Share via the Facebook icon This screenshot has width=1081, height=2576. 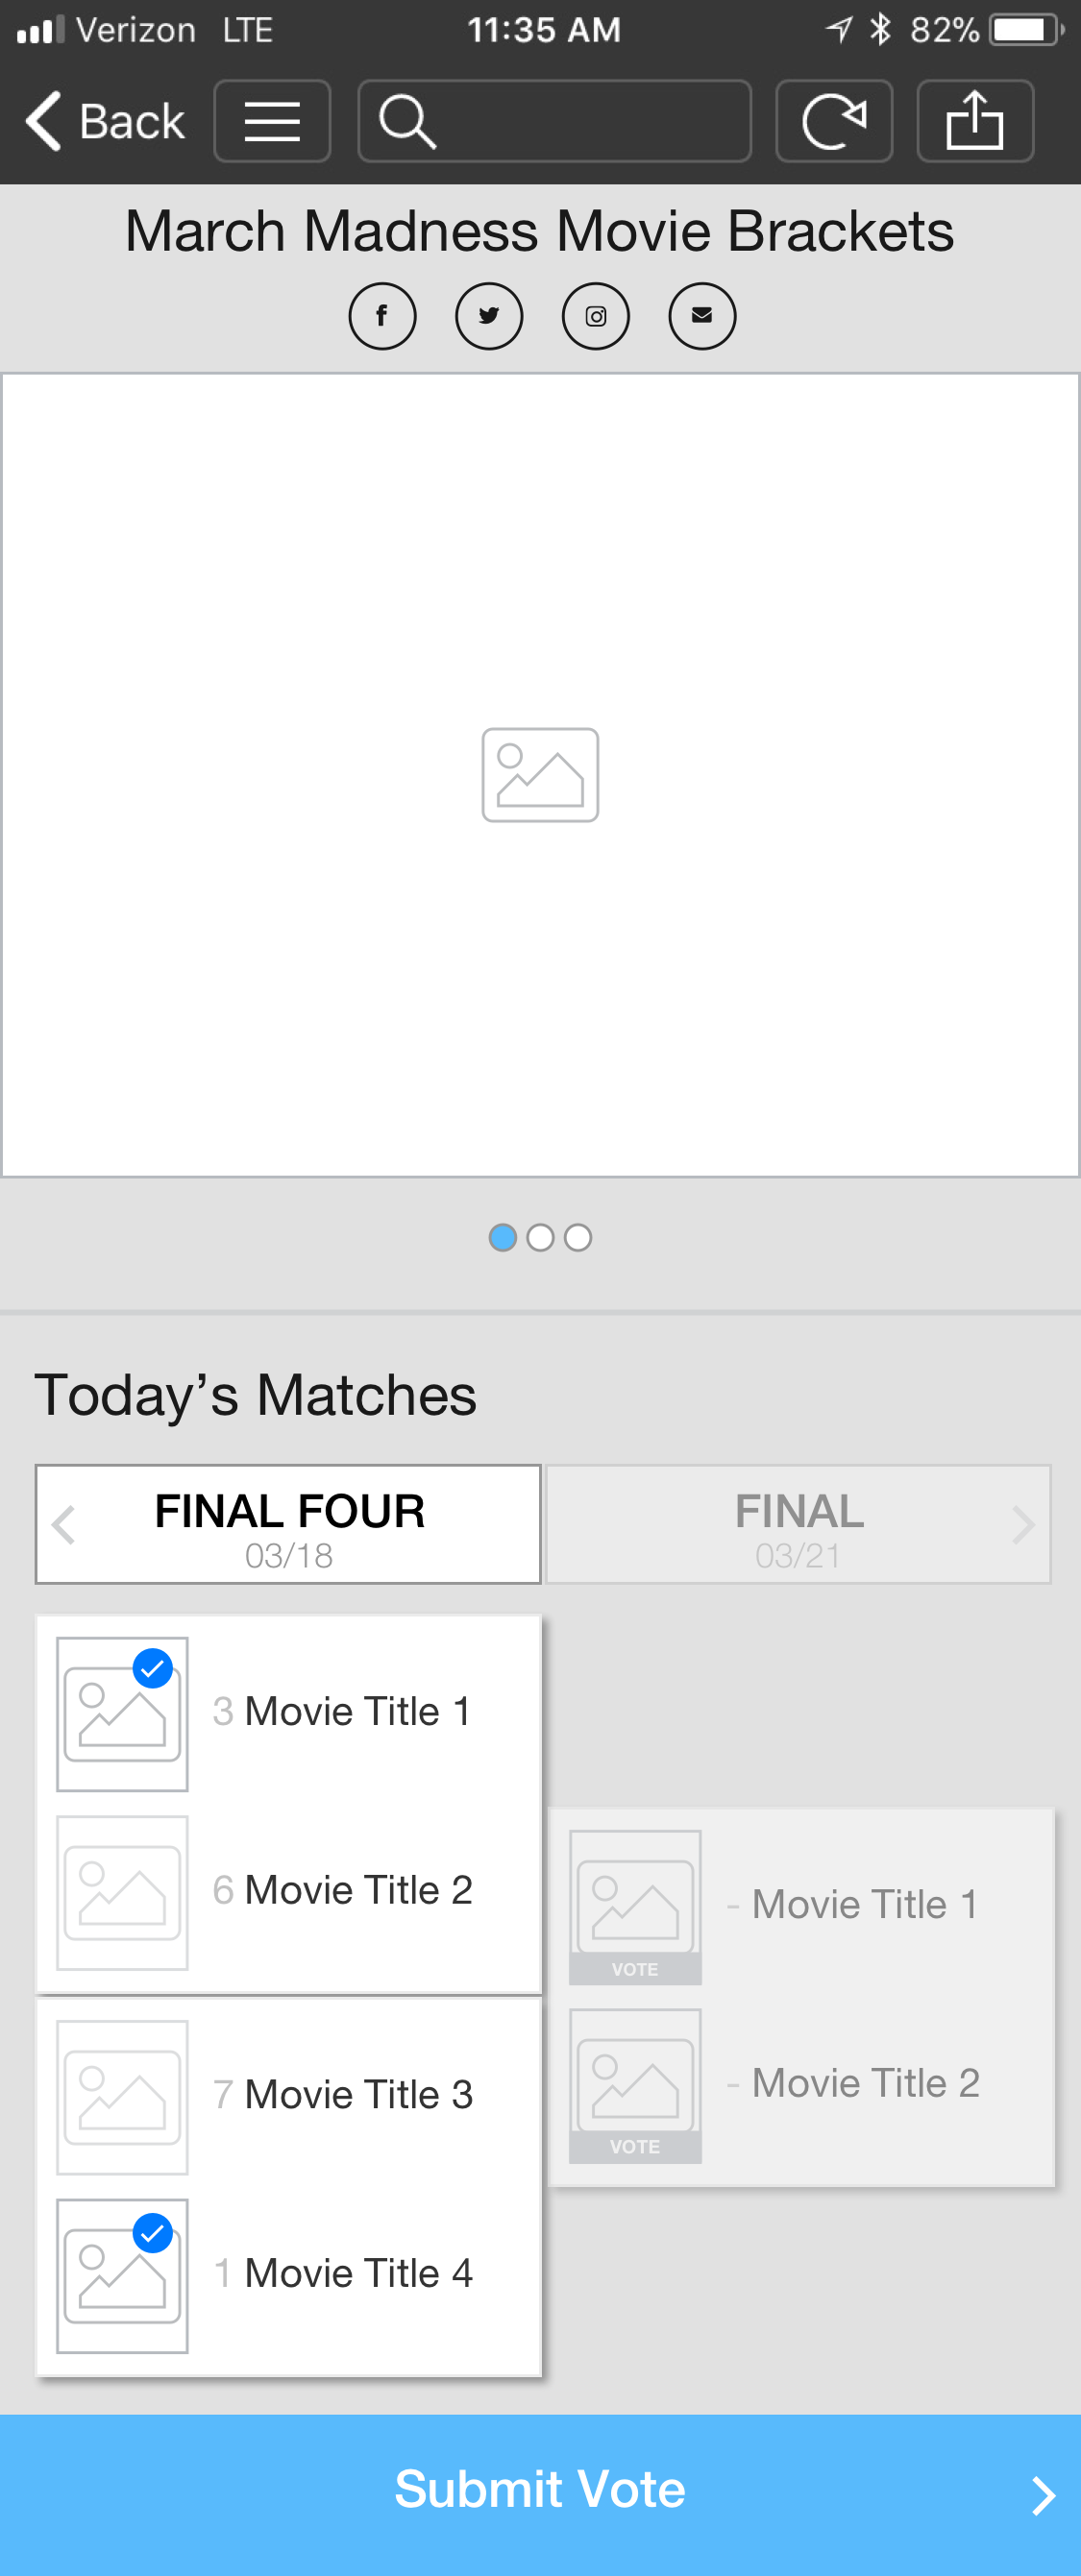(382, 316)
